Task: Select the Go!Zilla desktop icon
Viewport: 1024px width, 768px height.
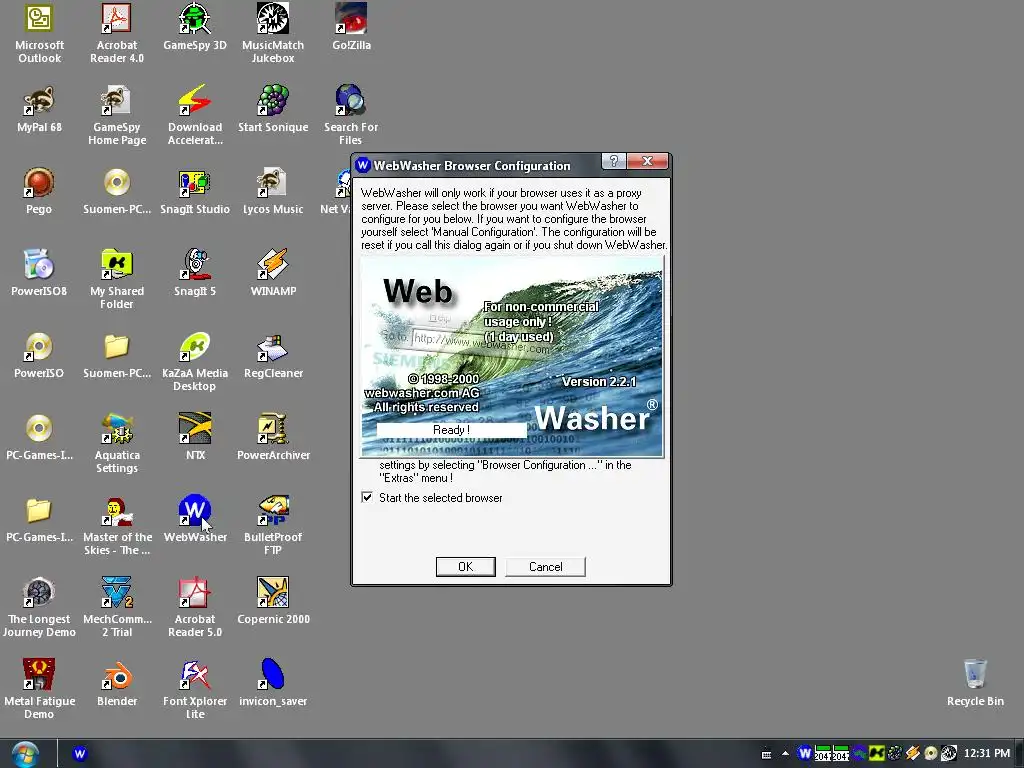Action: coord(351,27)
